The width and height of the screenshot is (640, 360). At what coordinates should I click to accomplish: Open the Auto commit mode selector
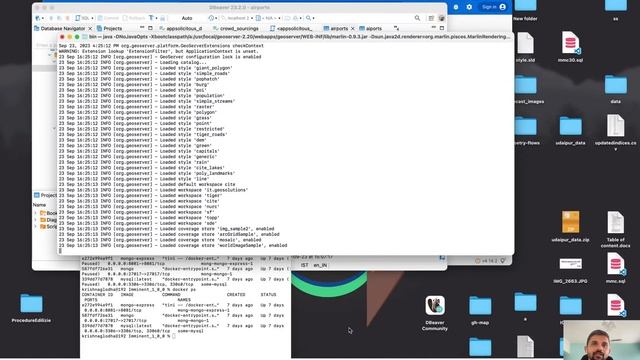coord(187,18)
